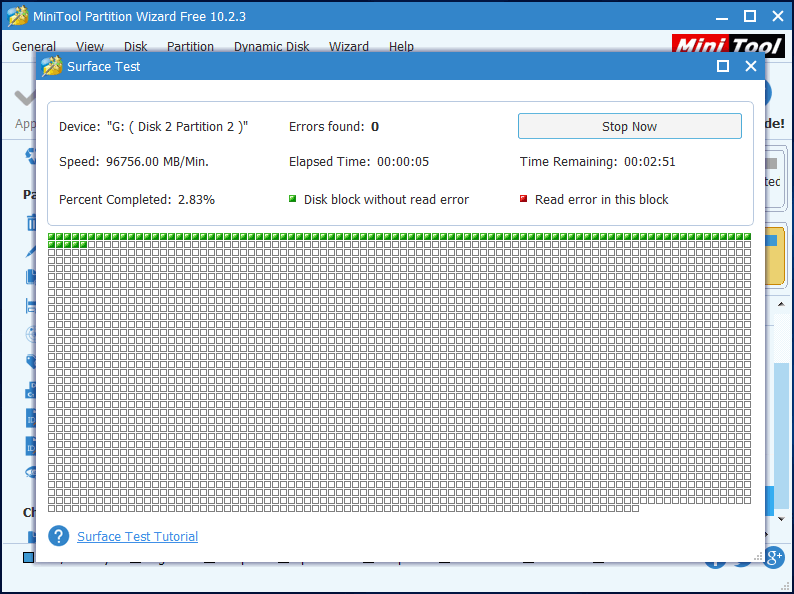The image size is (794, 594).
Task: Click the MiniTool logo in the main window
Action: (x=728, y=46)
